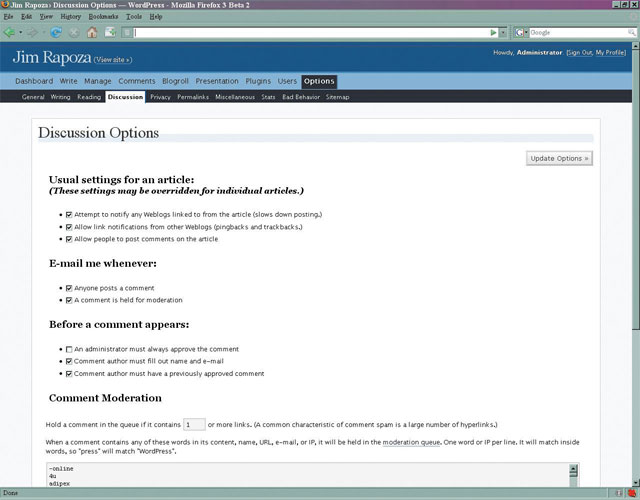
Task: Click the Stop loading icon
Action: tap(74, 33)
